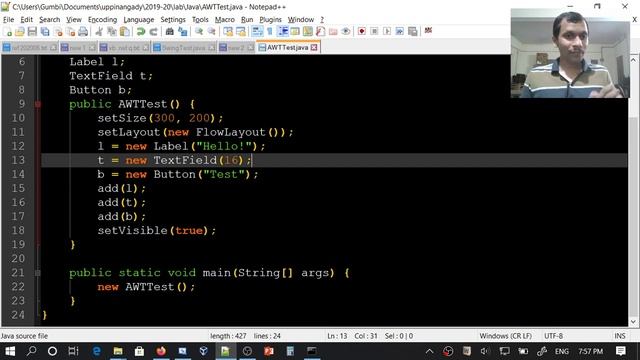640x360 pixels.
Task: Close the AWTTest.java tab
Action: [314, 48]
